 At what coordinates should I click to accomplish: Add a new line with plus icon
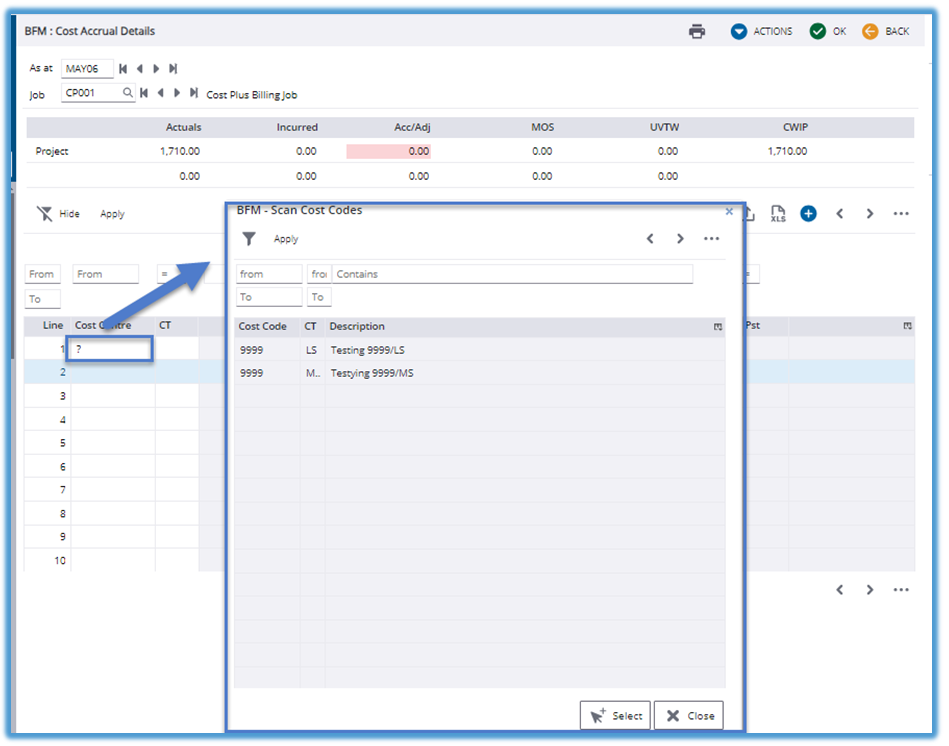point(808,214)
